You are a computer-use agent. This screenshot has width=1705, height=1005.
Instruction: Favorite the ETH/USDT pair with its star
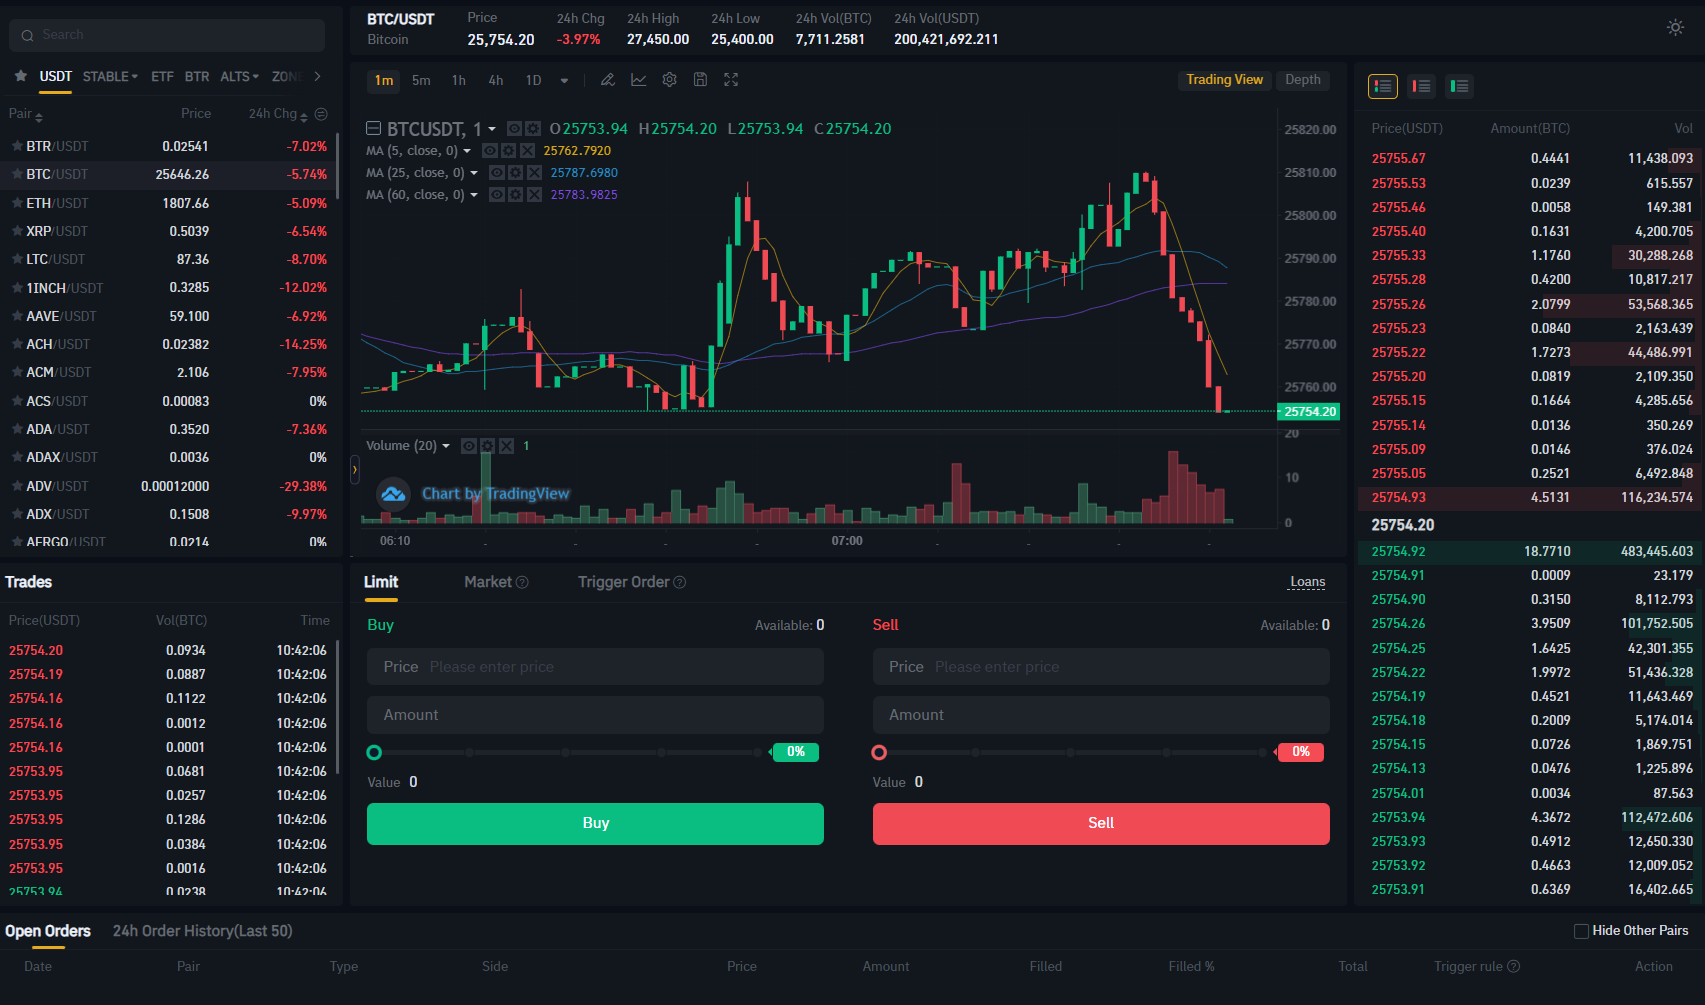point(17,202)
